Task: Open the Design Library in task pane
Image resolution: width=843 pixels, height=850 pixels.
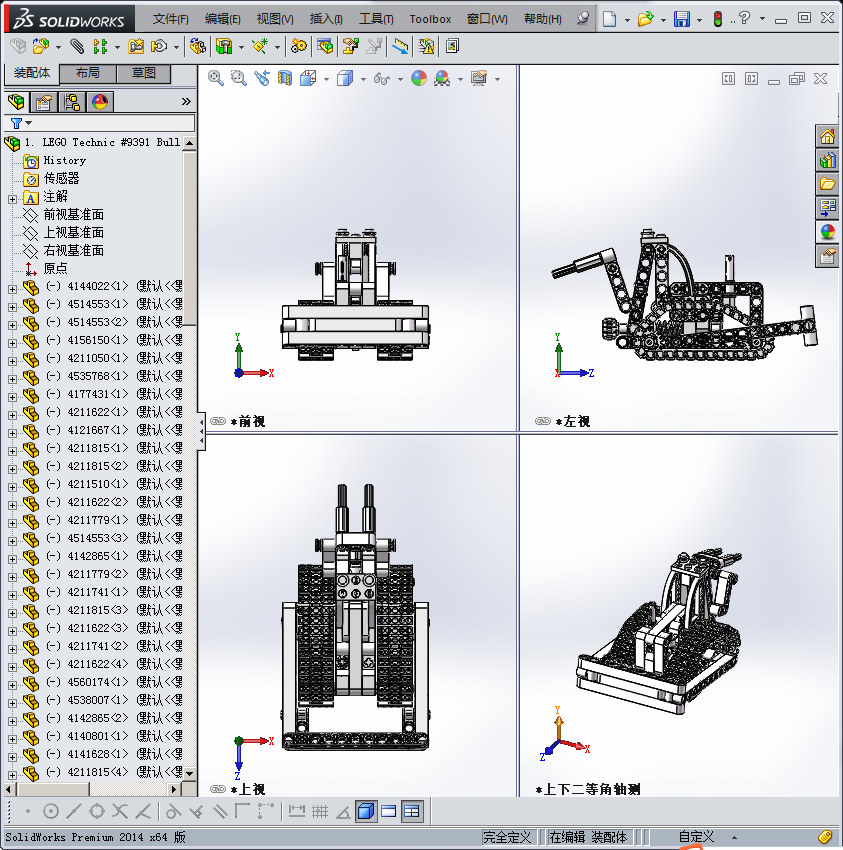Action: 827,160
